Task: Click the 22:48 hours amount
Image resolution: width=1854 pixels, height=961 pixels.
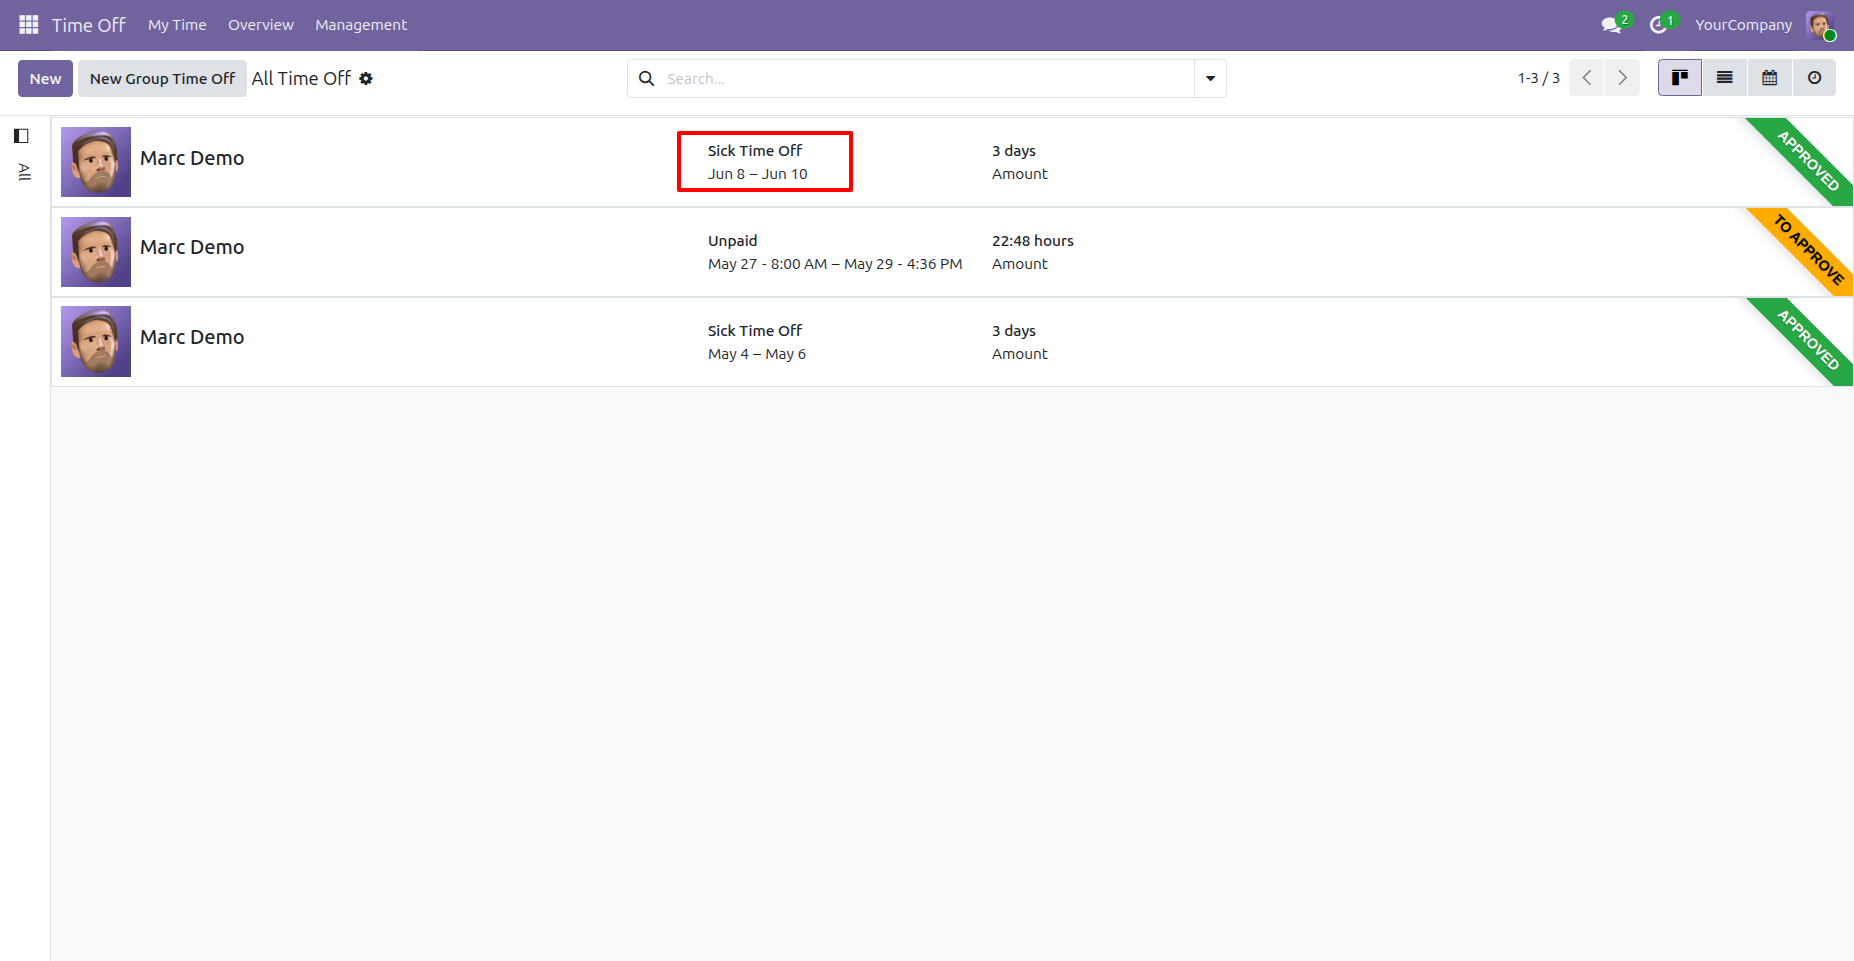Action: click(1032, 241)
